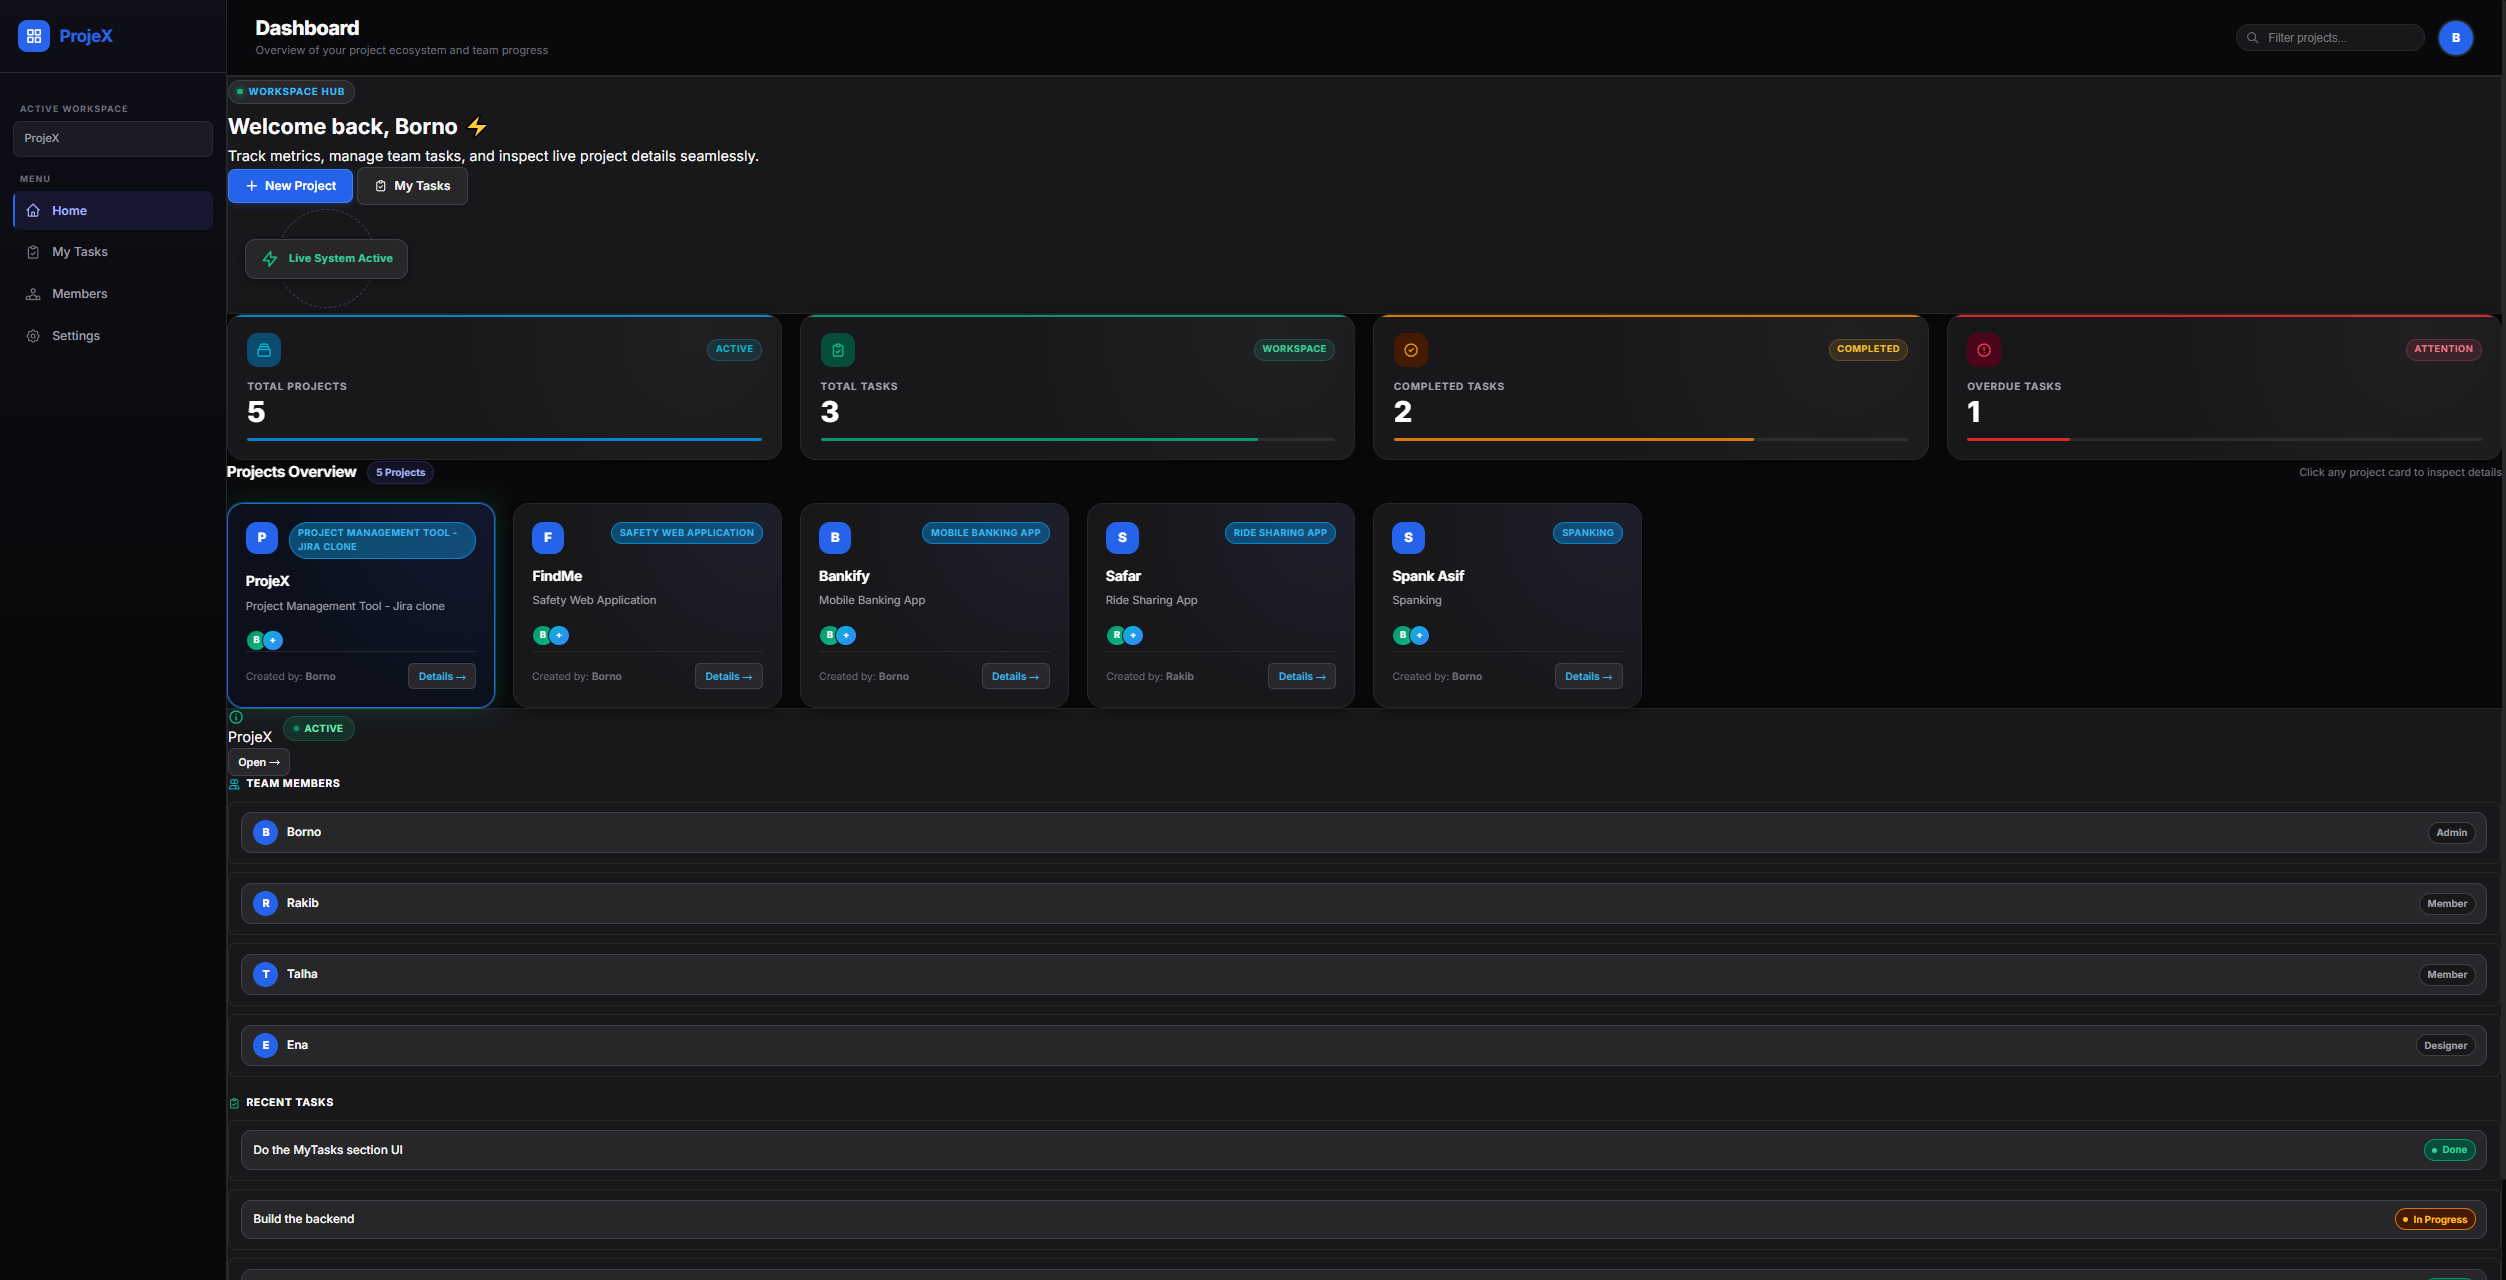Click the add member plus on Bankify card
This screenshot has width=2506, height=1280.
pyautogui.click(x=846, y=635)
